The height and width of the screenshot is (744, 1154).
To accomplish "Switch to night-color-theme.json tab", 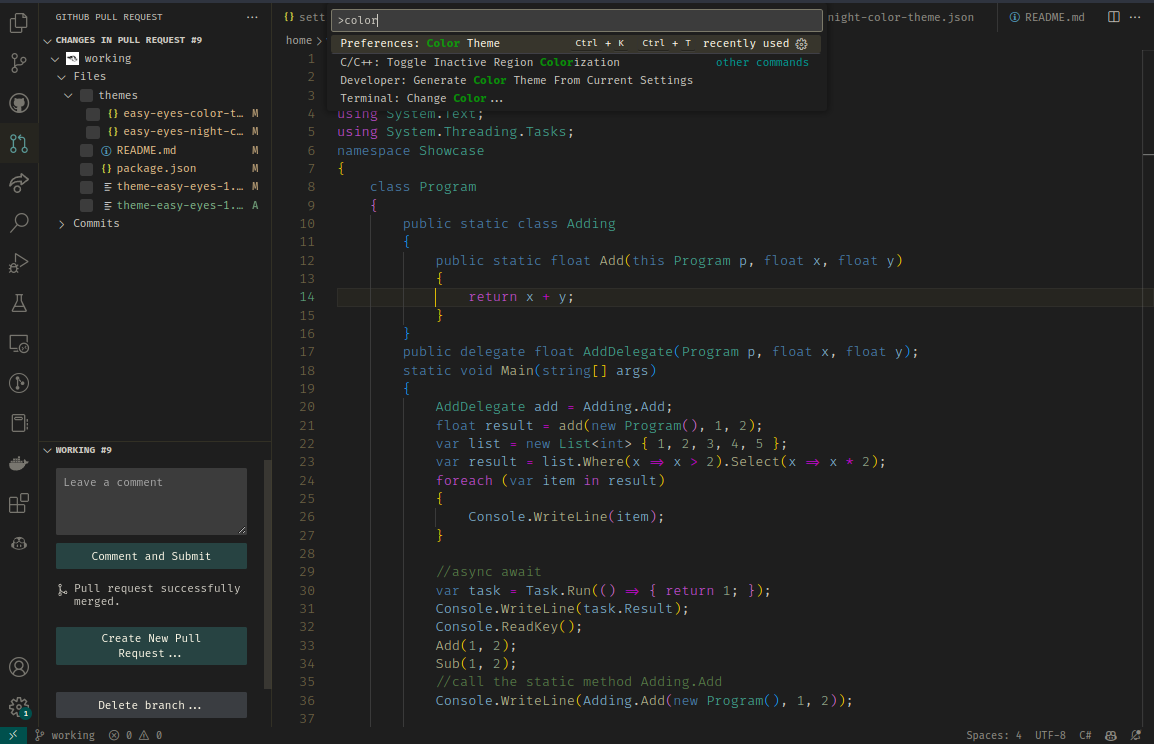I will (900, 17).
